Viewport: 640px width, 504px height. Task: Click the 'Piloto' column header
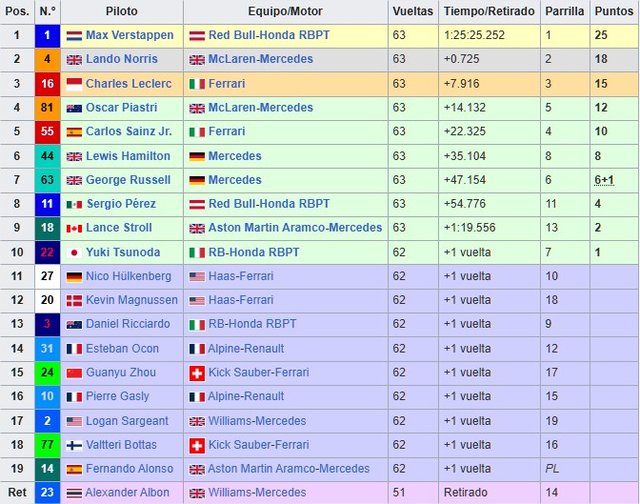[x=122, y=11]
